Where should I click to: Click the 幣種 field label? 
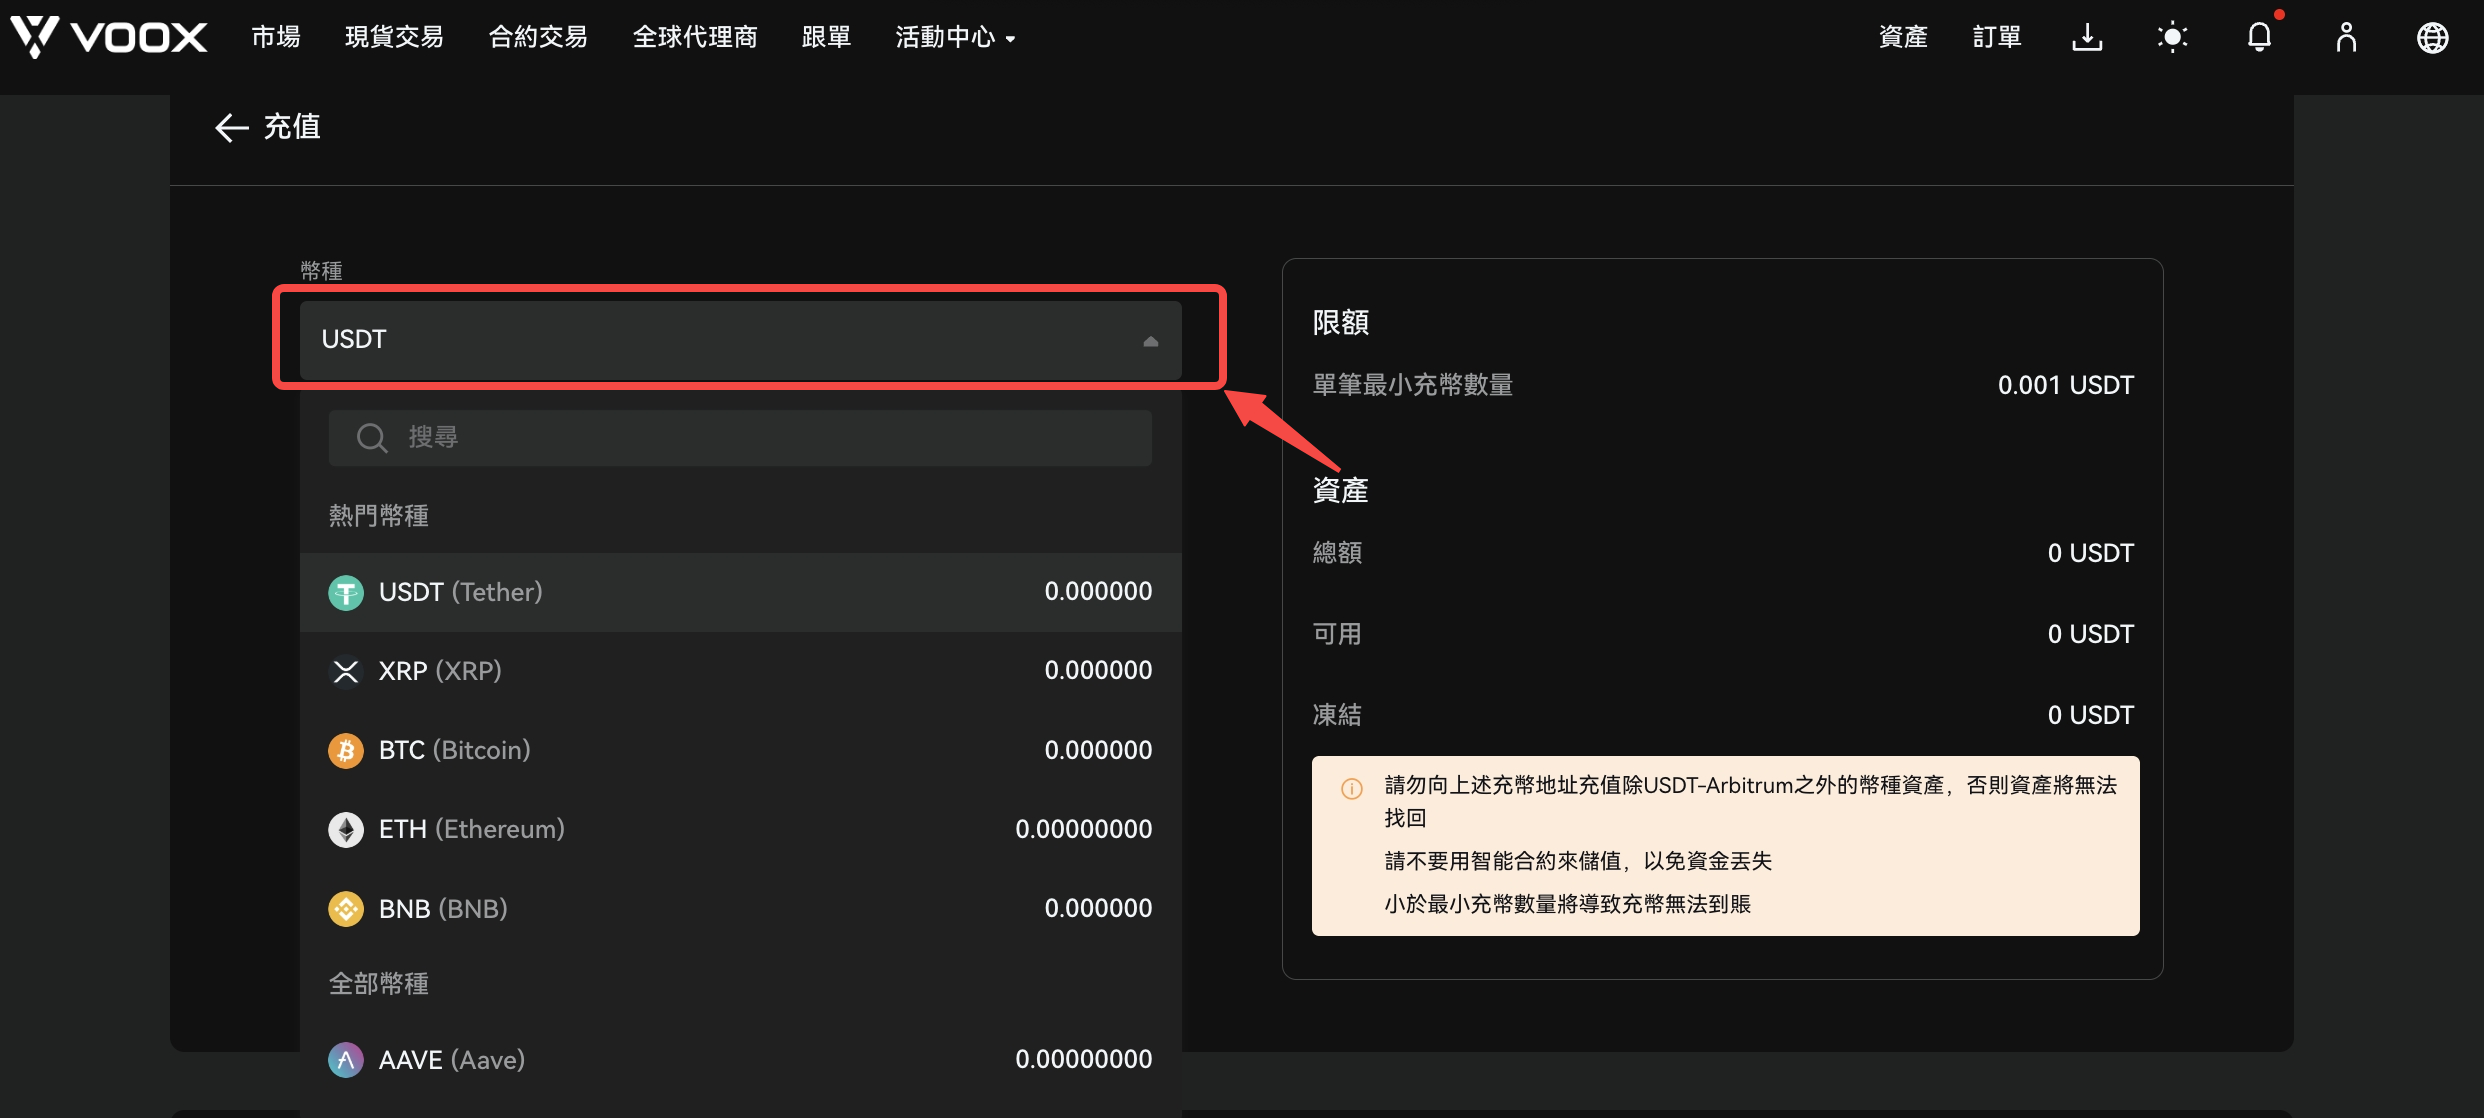coord(321,271)
